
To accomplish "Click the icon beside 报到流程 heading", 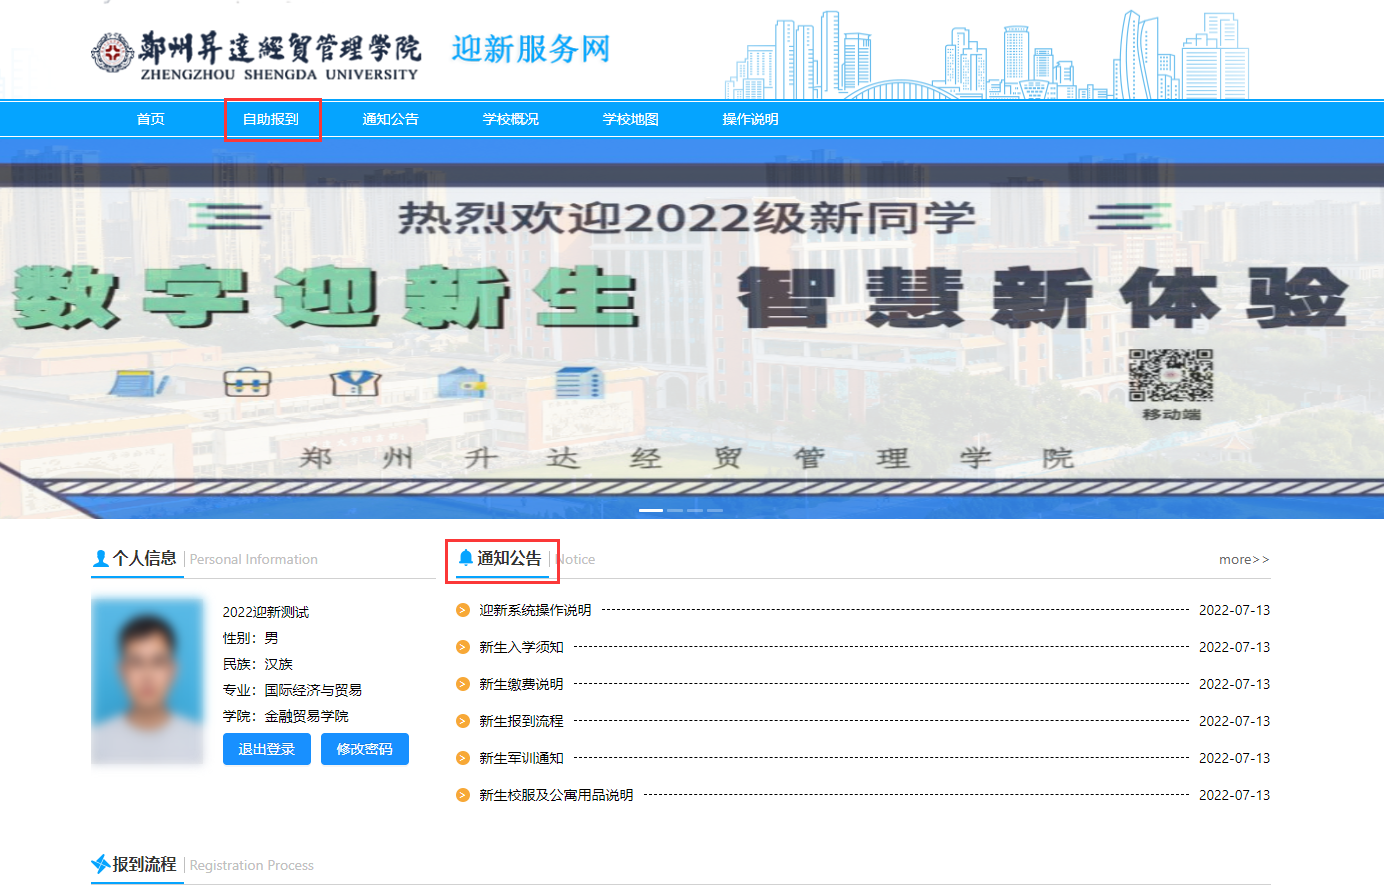I will (100, 863).
